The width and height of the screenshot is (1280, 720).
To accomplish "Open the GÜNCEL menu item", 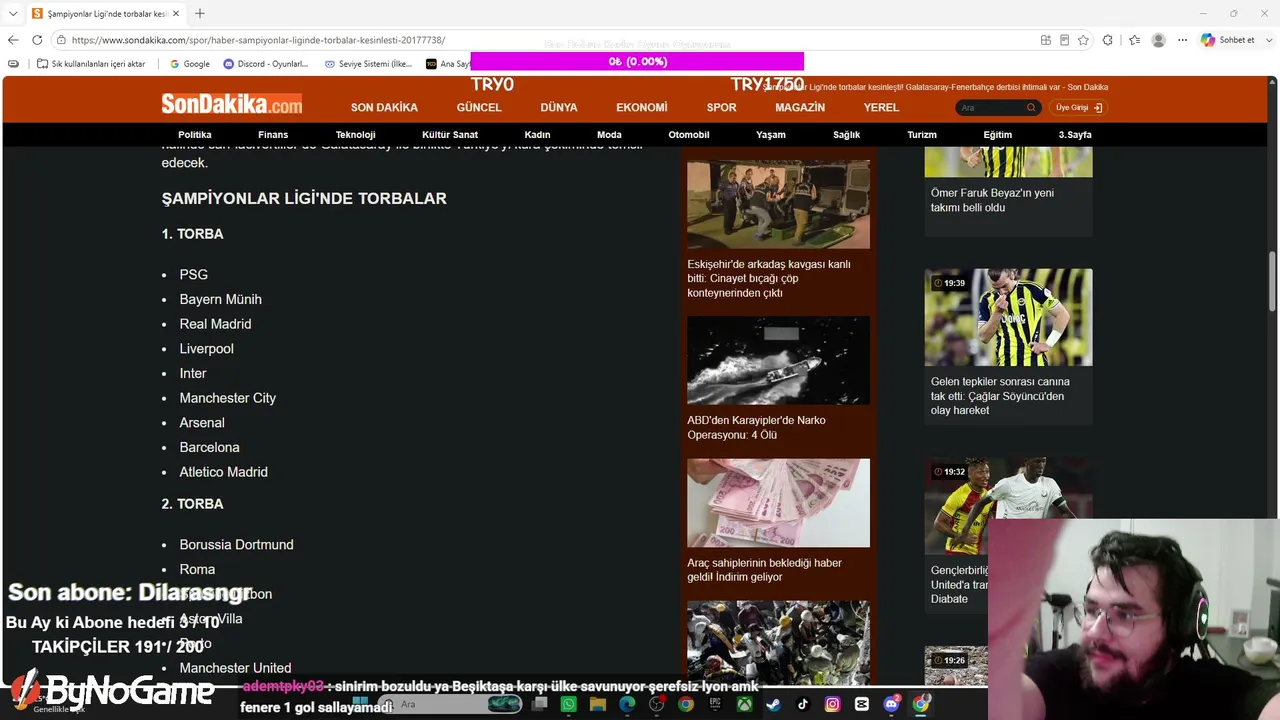I will [479, 107].
